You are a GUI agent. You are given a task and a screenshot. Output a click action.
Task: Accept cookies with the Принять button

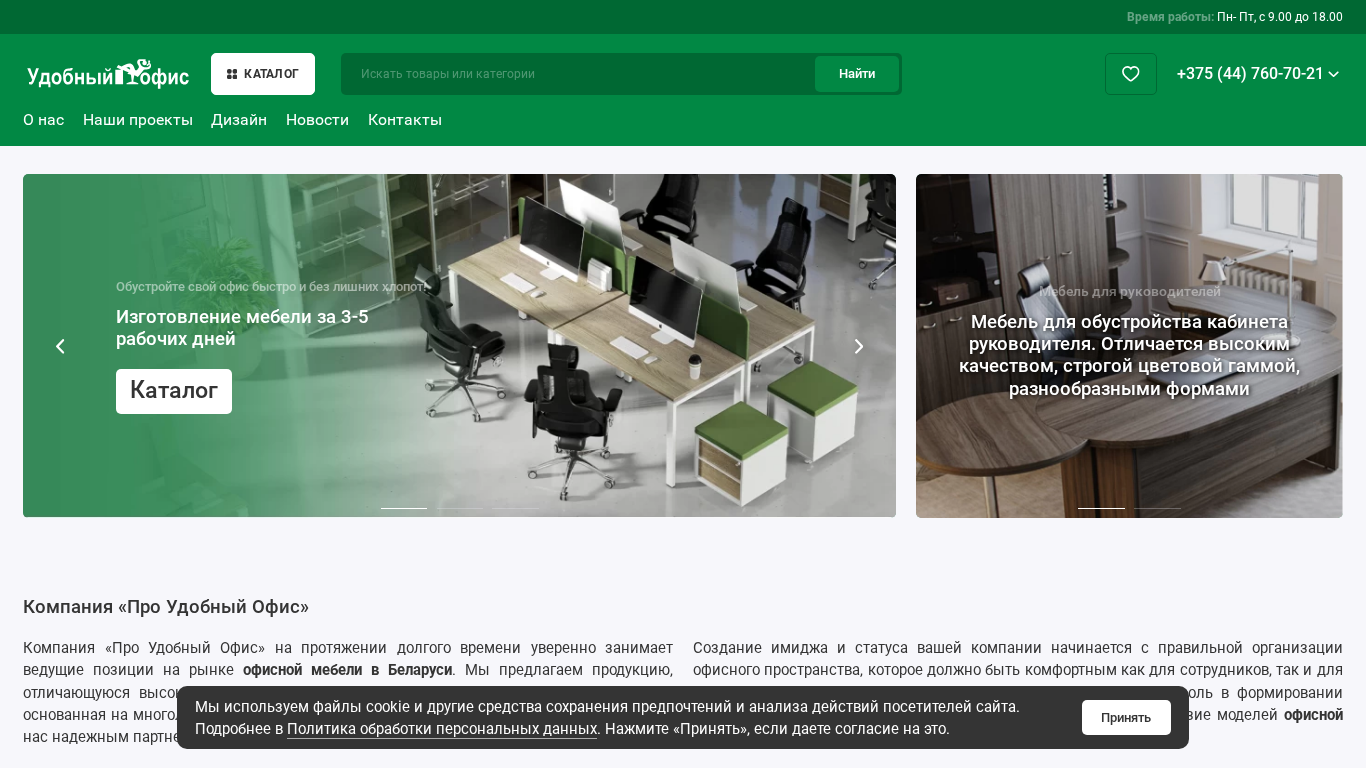pos(1126,717)
